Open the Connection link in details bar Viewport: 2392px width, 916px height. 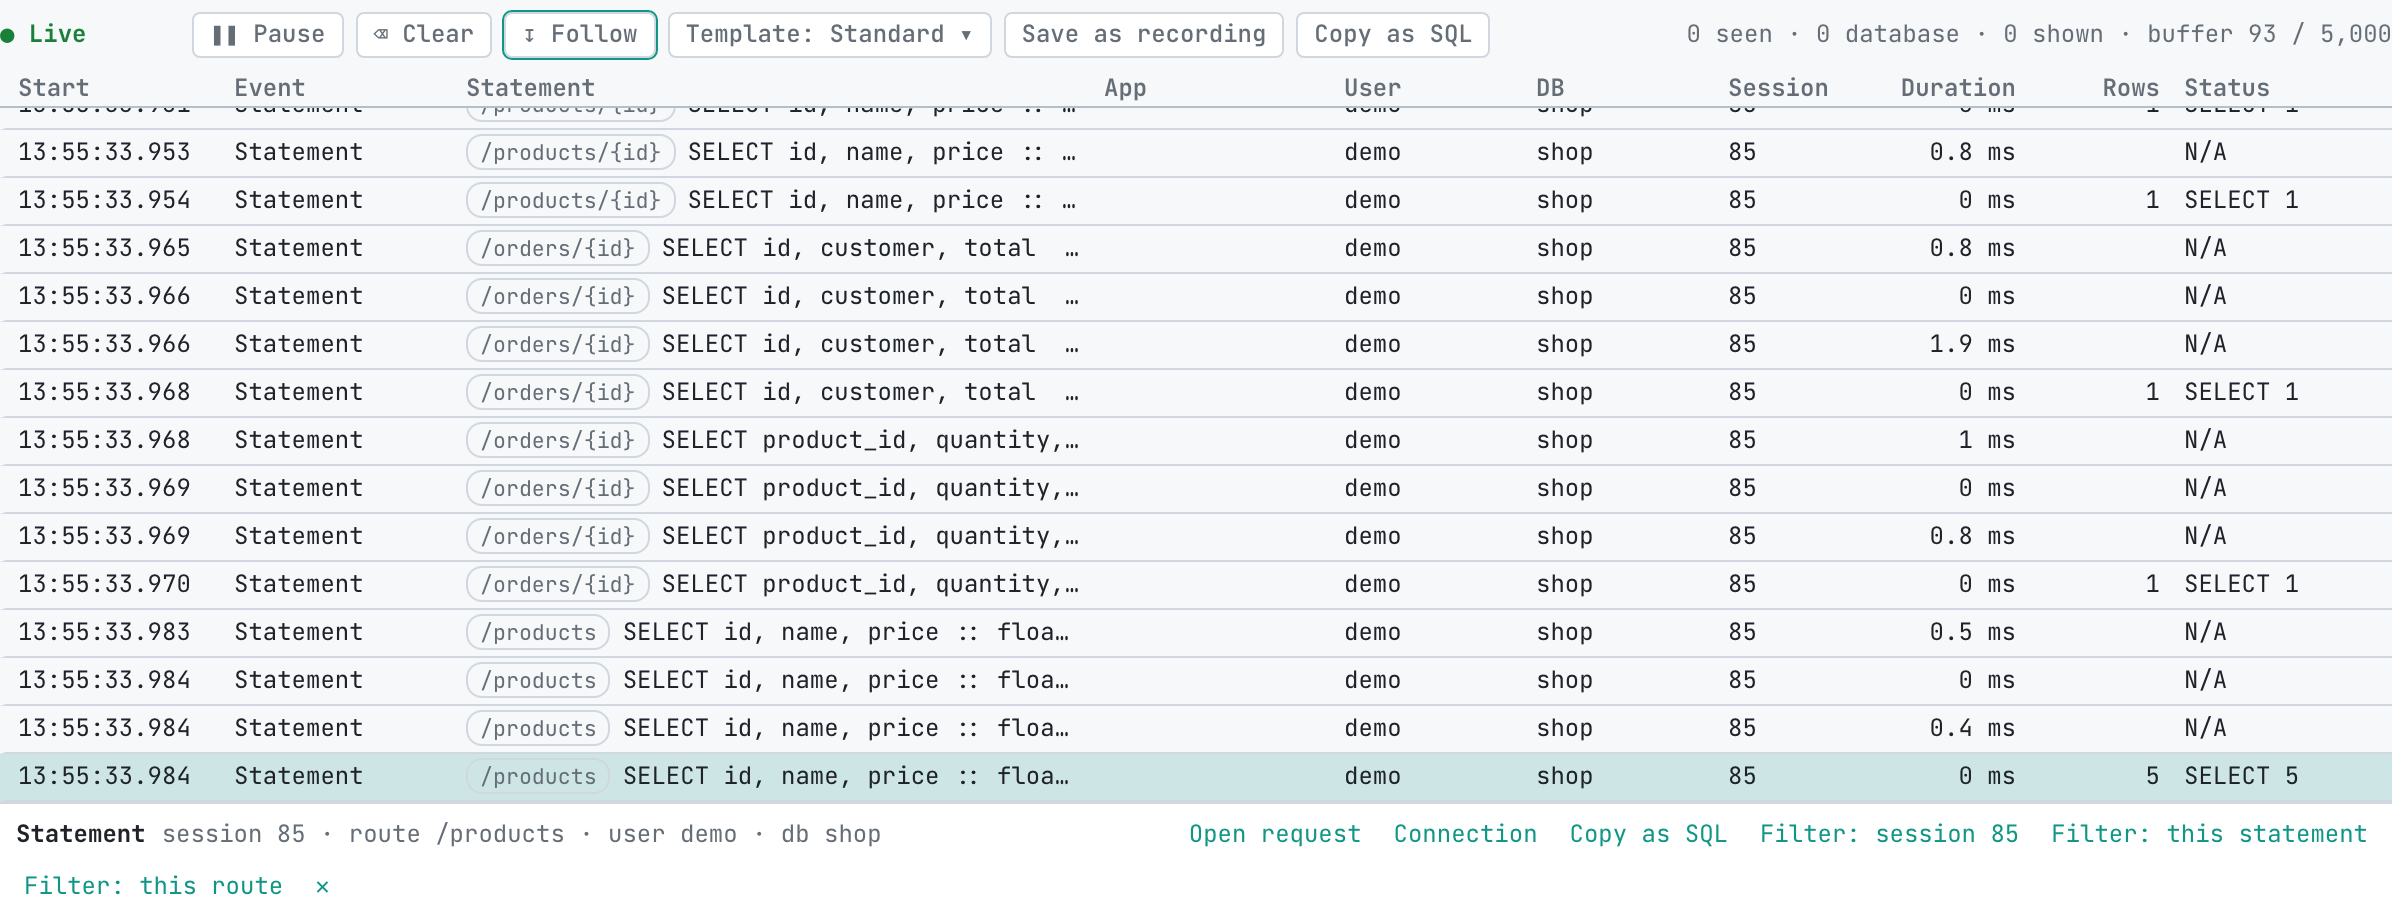pyautogui.click(x=1465, y=835)
